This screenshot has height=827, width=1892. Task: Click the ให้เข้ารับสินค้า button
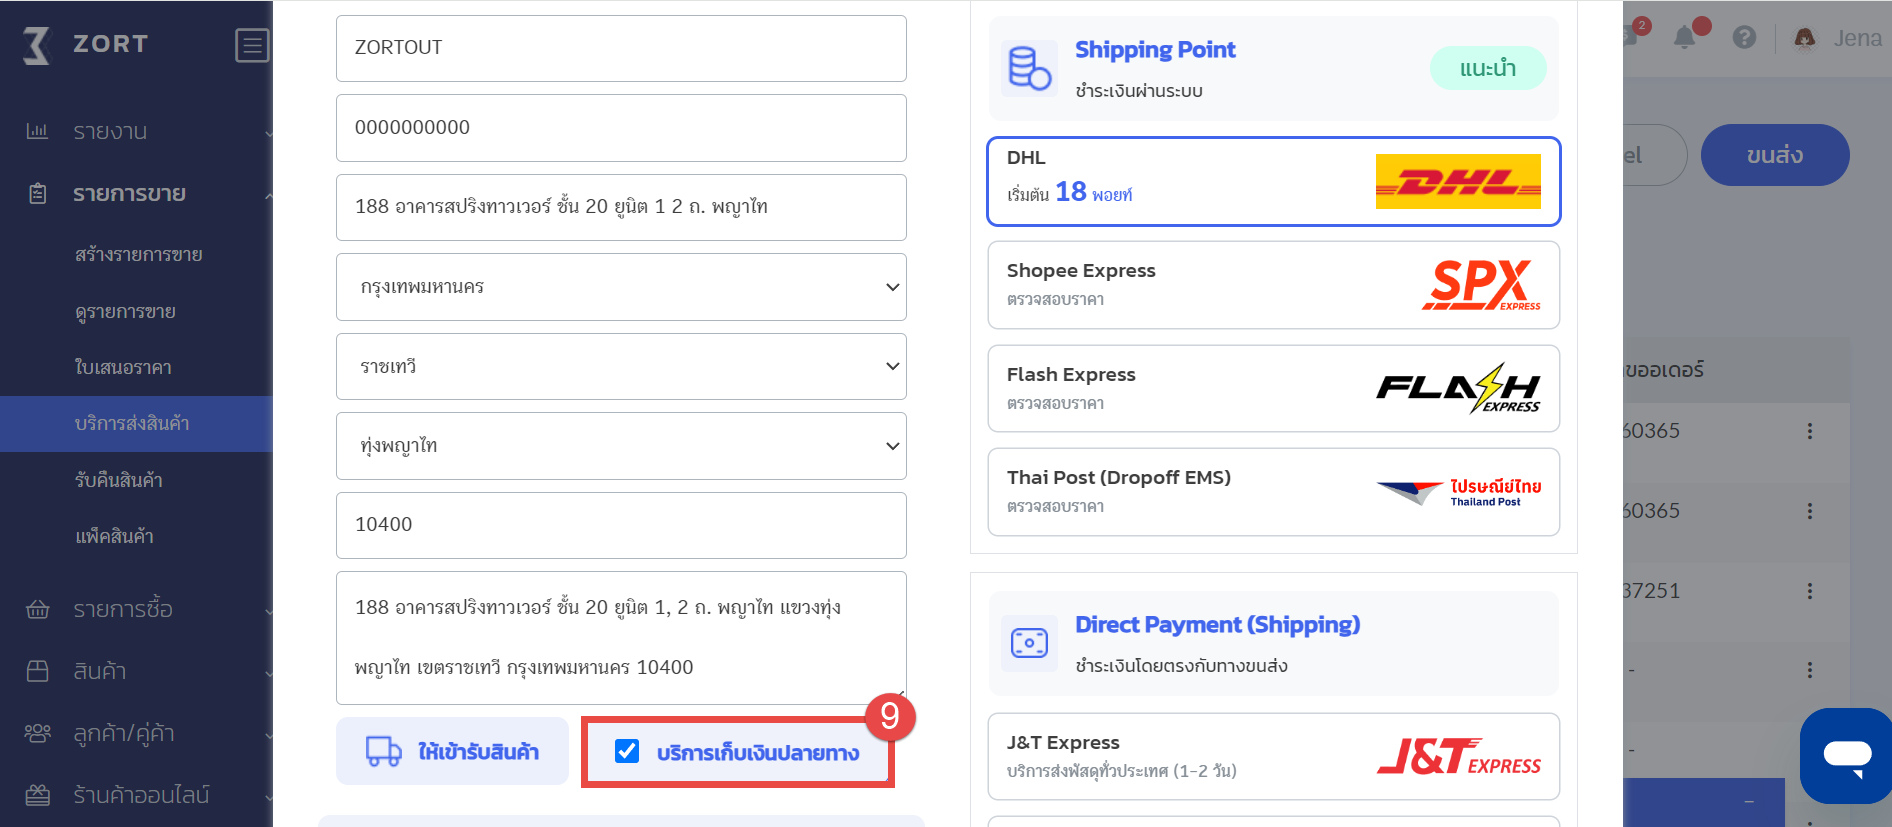(x=452, y=751)
